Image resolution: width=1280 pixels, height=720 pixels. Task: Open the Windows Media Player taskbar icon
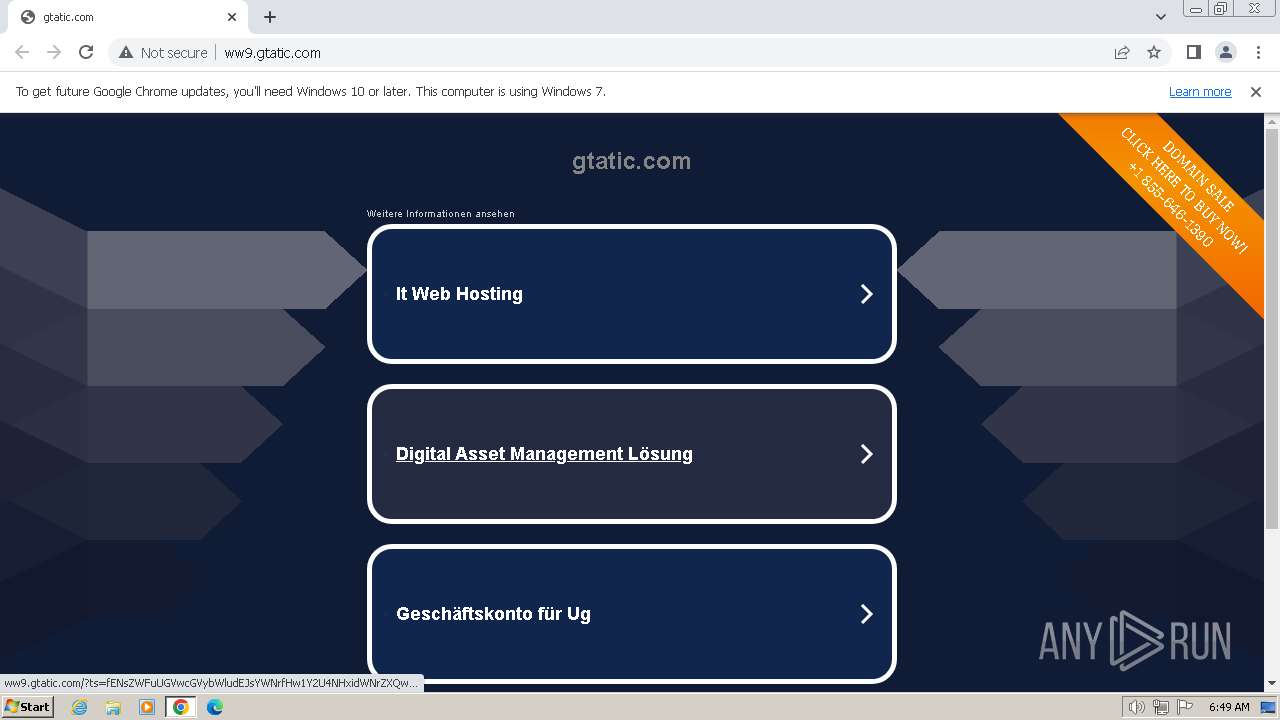(147, 707)
